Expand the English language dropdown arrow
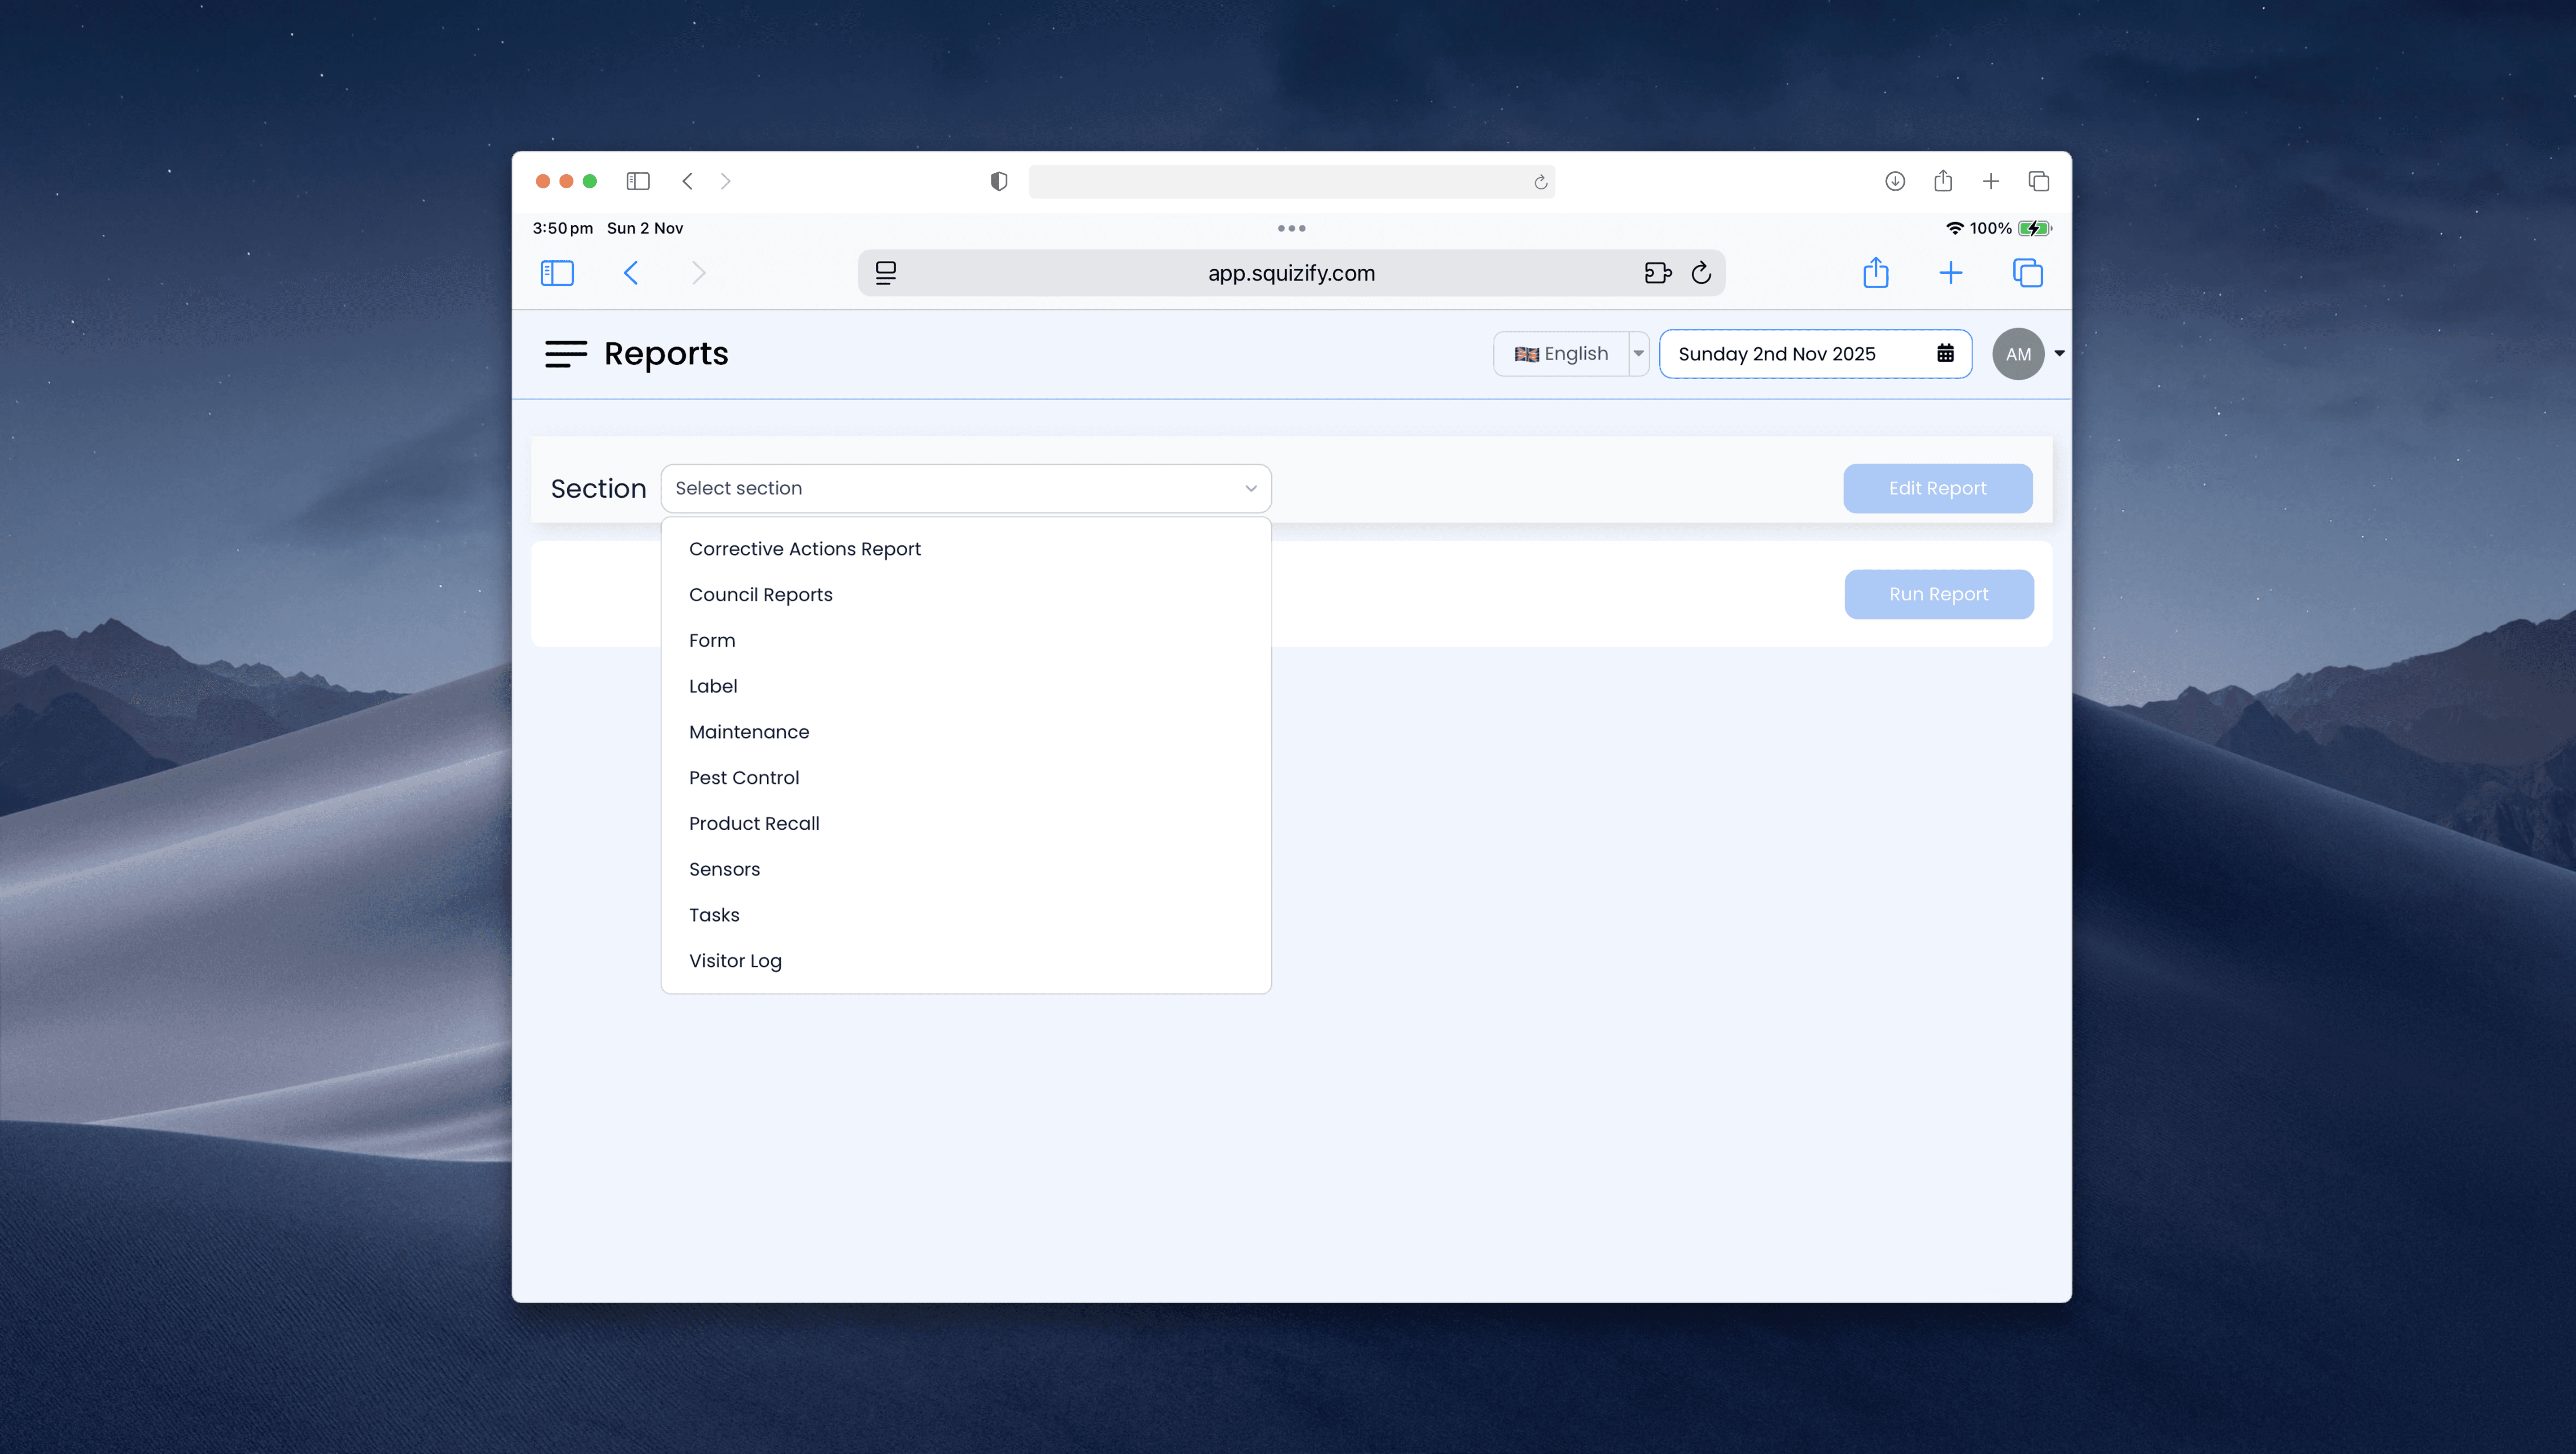Screen dimensions: 2576x1454 coord(1638,354)
